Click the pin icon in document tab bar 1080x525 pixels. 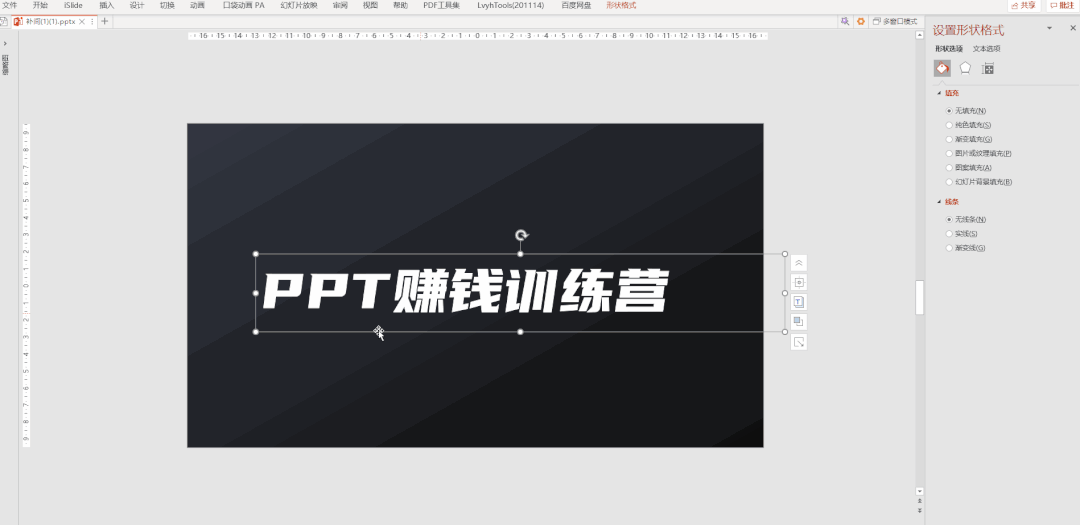(x=845, y=21)
